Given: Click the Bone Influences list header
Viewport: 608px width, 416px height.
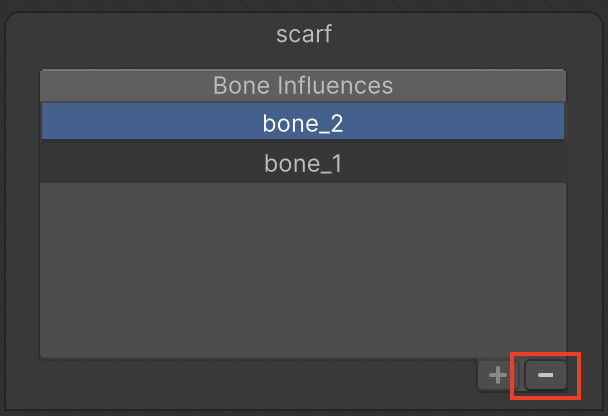Looking at the screenshot, I should [x=303, y=85].
